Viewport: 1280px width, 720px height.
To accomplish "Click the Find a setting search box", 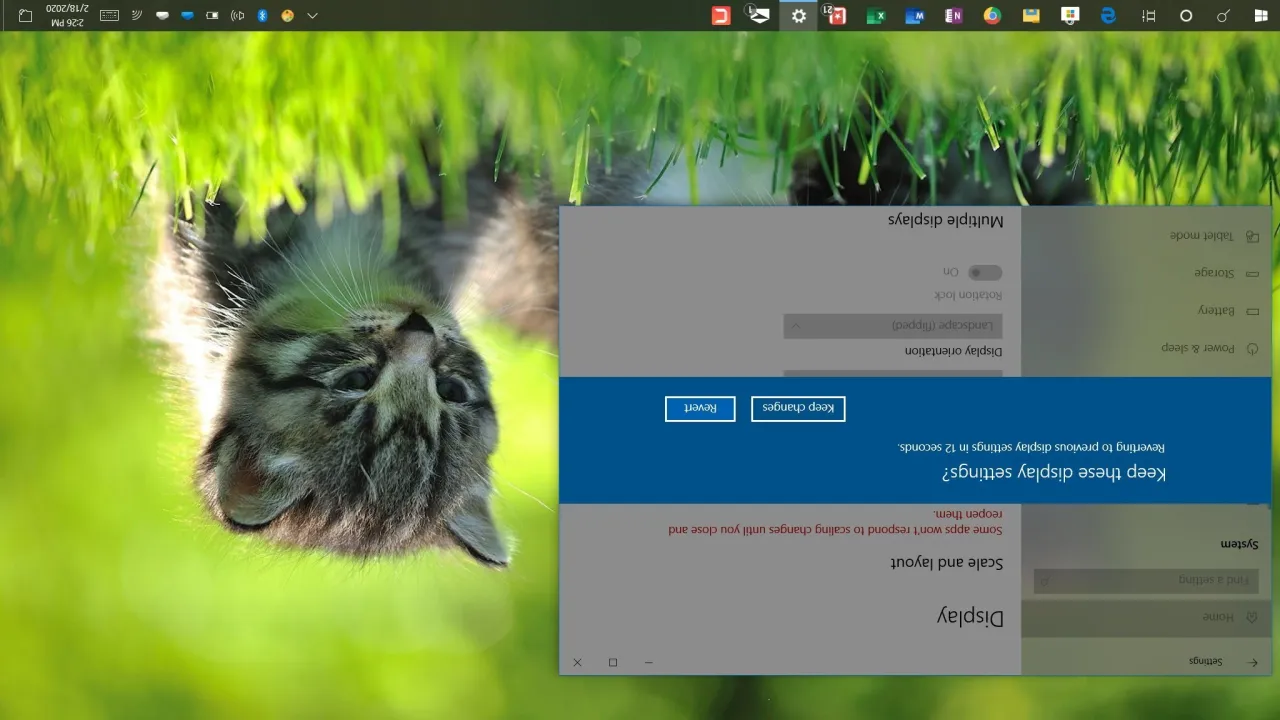I will pyautogui.click(x=1146, y=580).
